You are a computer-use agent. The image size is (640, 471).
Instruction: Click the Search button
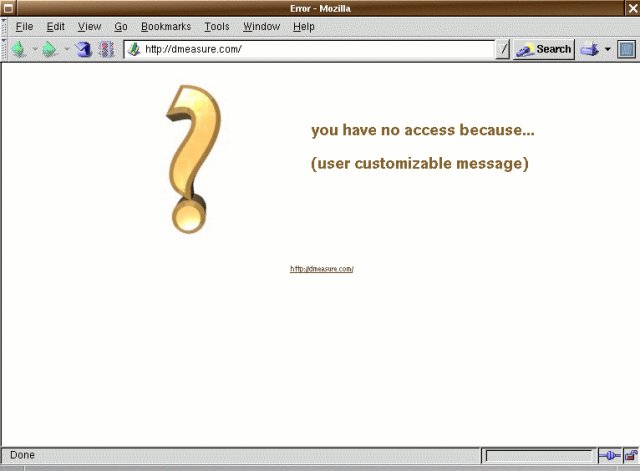(x=544, y=49)
